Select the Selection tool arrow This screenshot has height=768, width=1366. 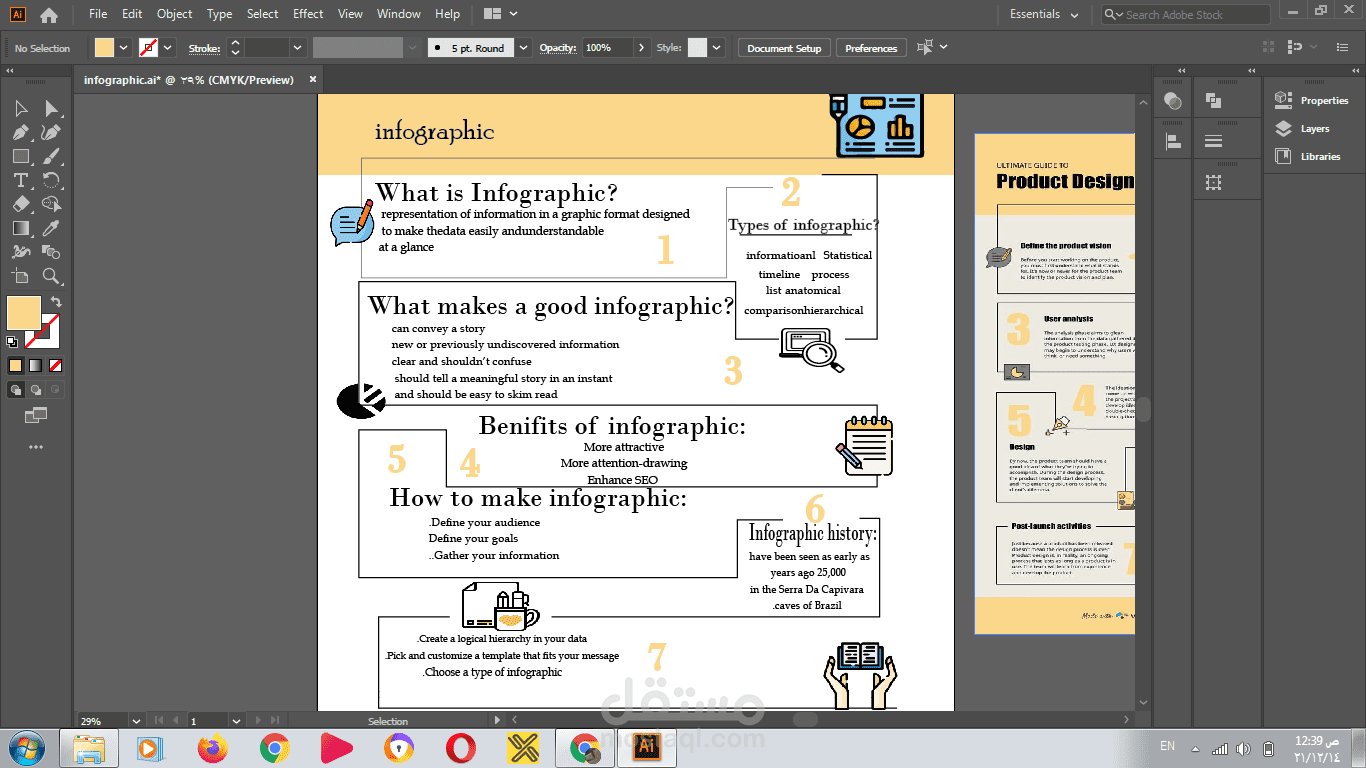(21, 108)
